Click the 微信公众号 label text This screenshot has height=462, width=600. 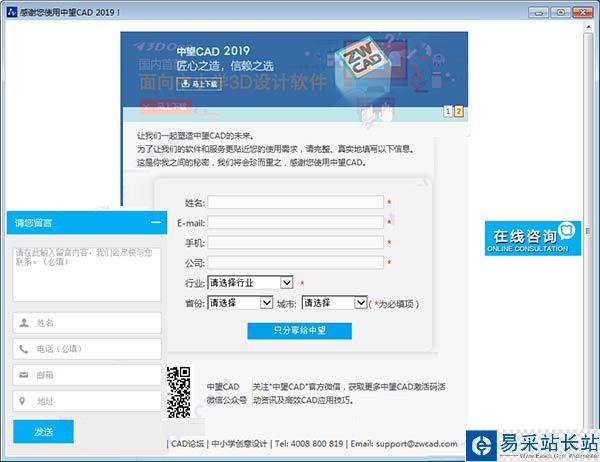coord(227,400)
